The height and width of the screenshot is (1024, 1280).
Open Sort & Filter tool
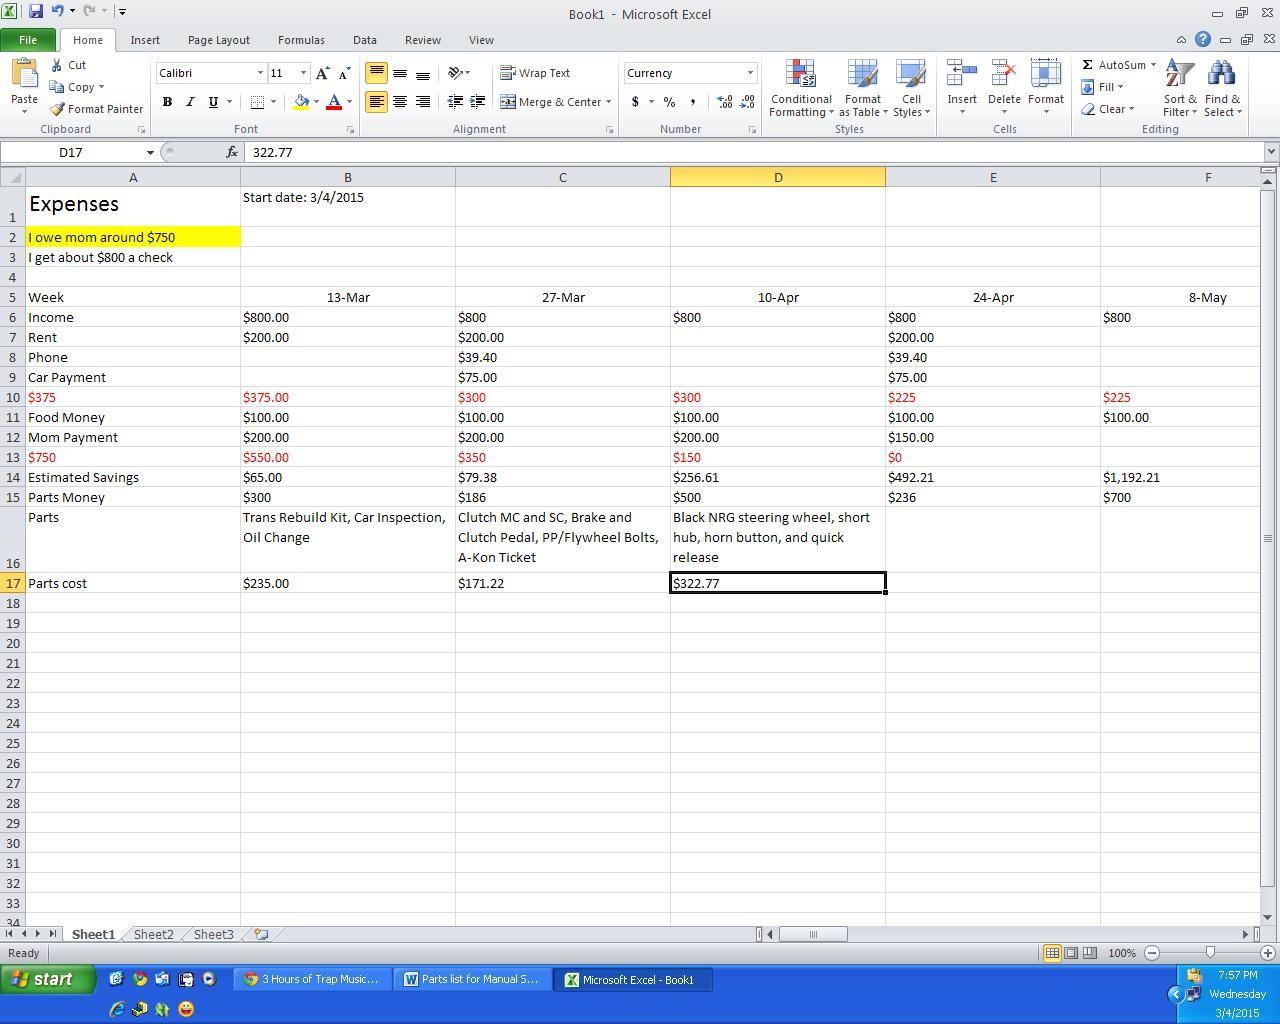(x=1180, y=88)
